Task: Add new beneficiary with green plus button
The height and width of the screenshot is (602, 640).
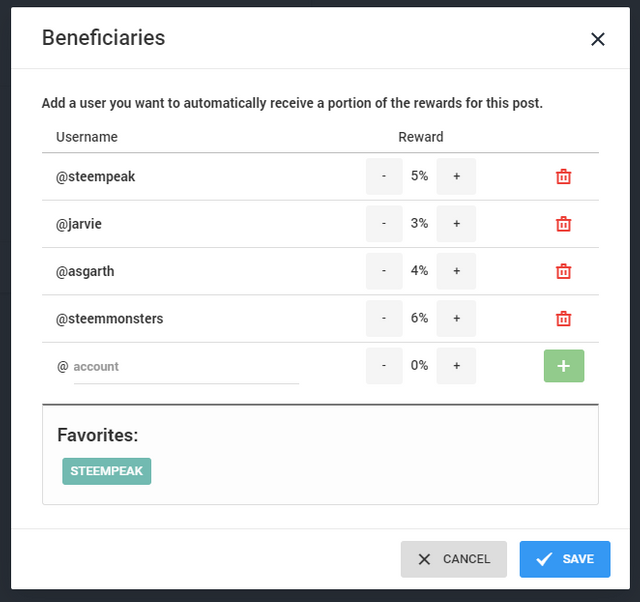Action: click(564, 366)
